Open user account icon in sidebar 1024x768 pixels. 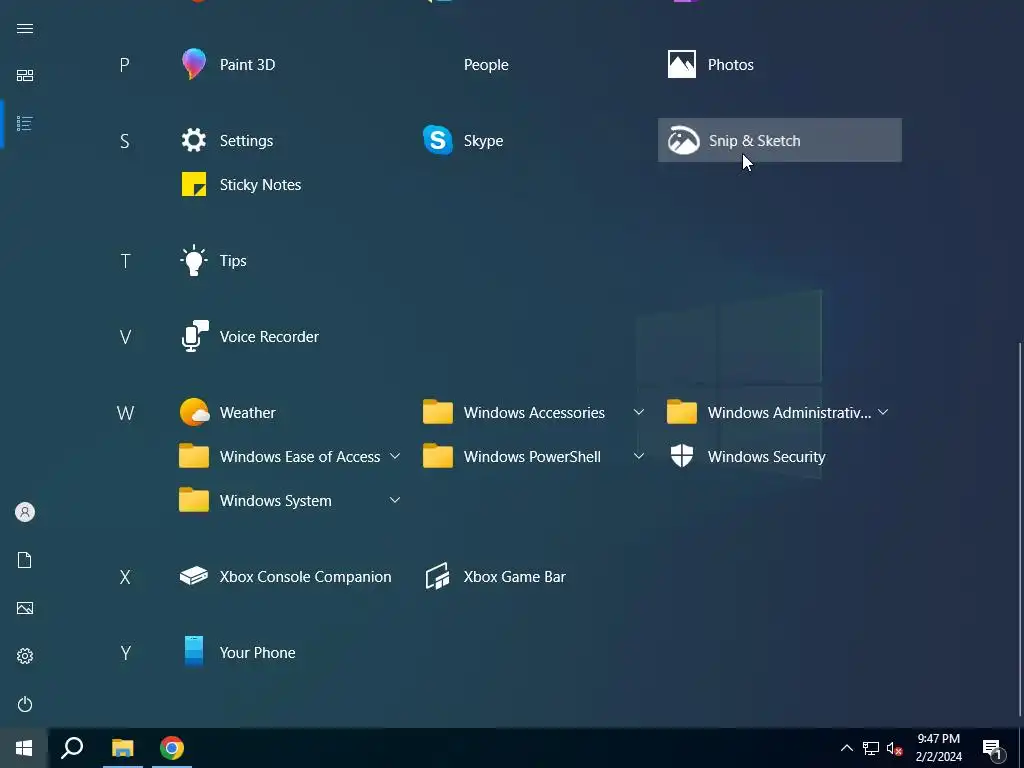click(25, 512)
